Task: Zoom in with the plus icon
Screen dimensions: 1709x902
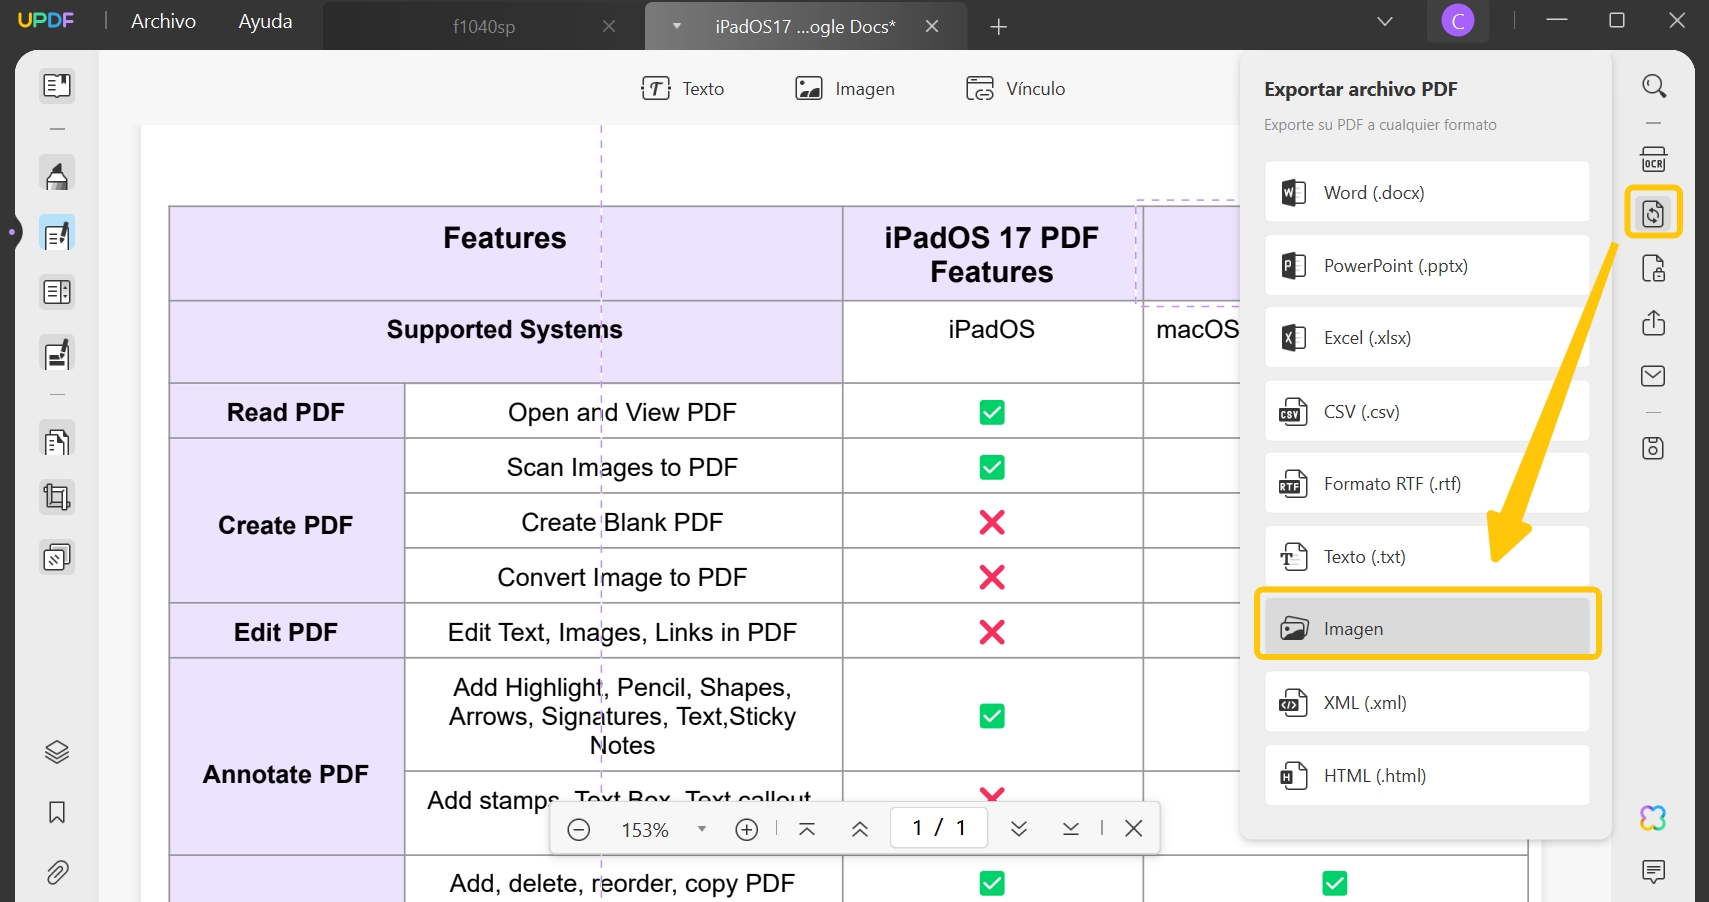Action: [x=747, y=830]
